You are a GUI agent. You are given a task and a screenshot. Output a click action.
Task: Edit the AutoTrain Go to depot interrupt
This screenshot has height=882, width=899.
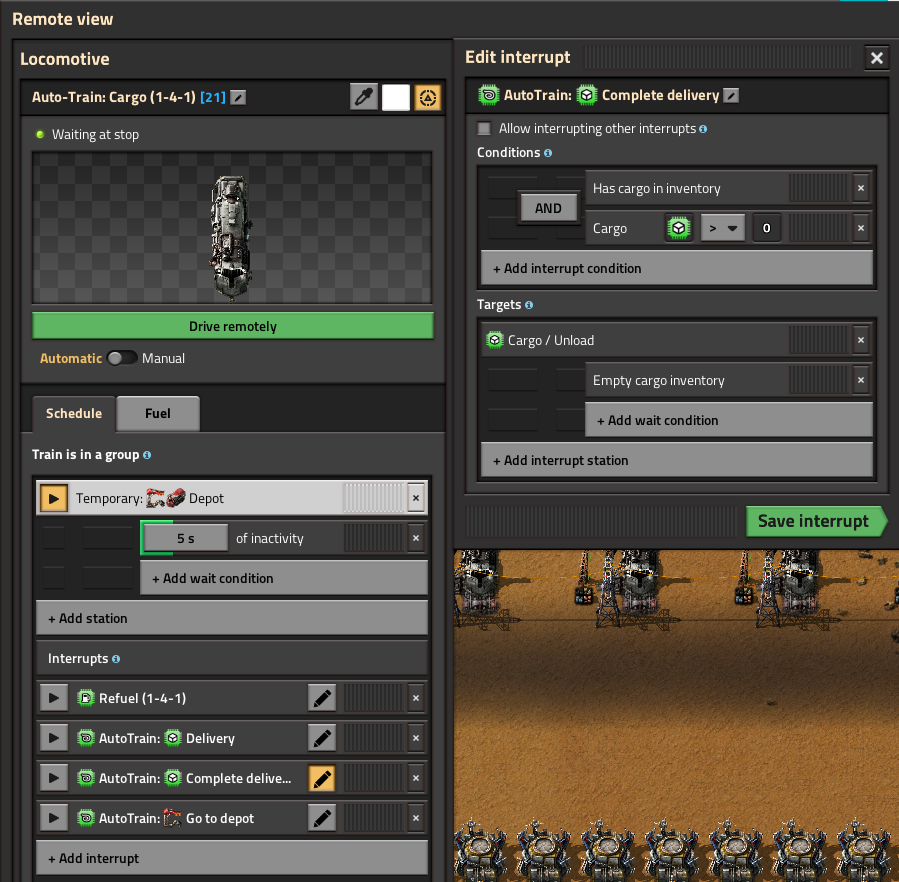pyautogui.click(x=322, y=818)
